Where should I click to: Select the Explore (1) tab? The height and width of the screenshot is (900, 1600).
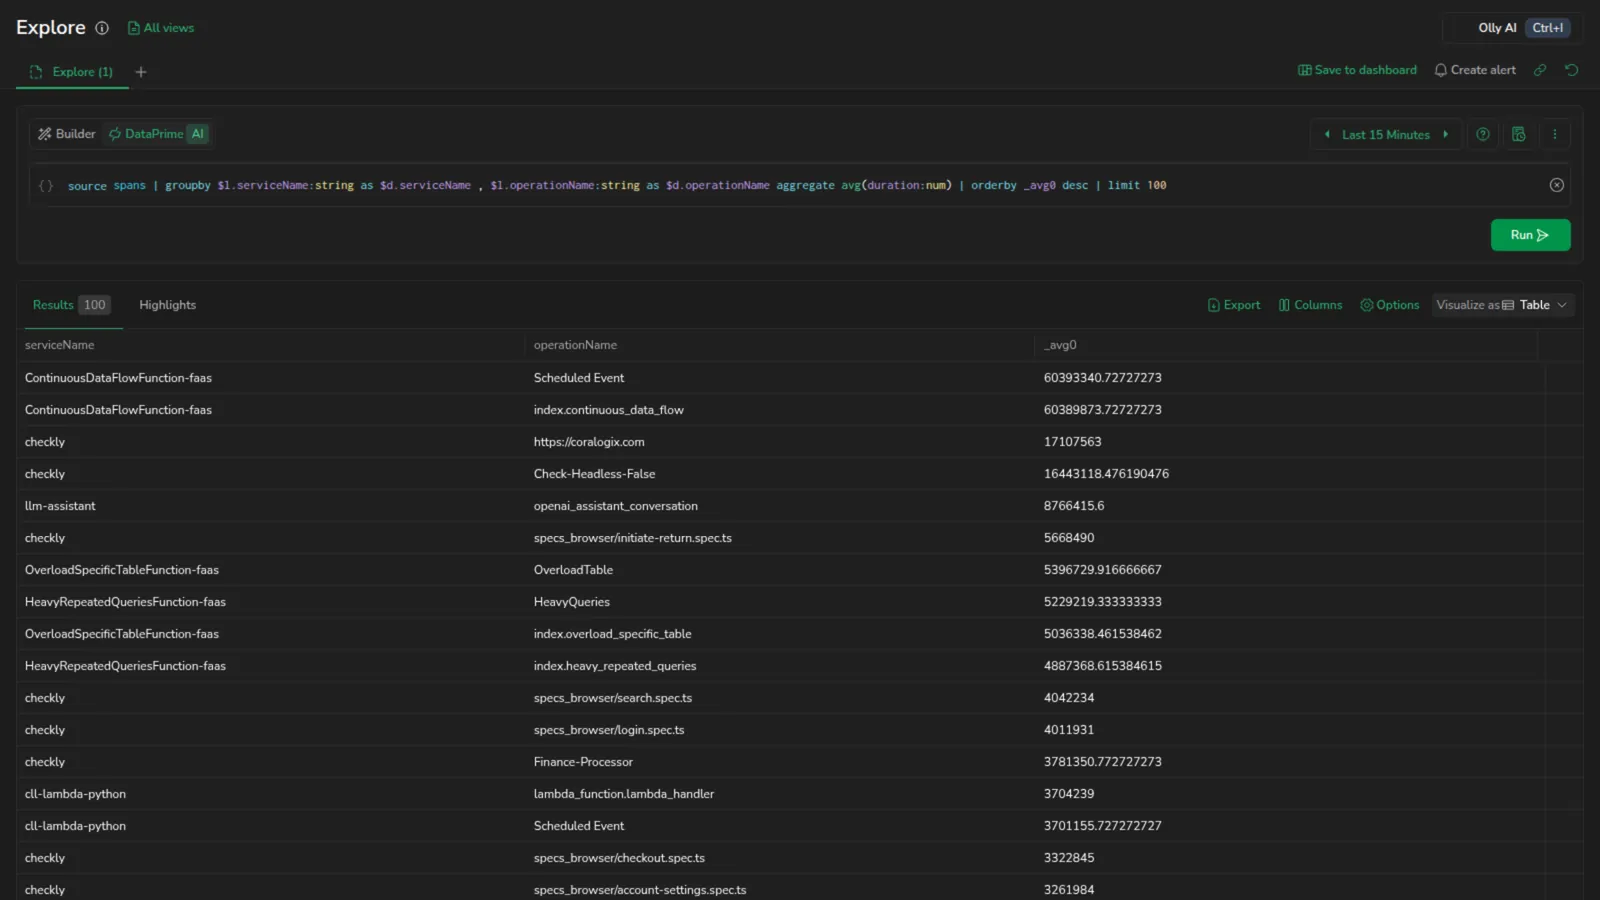(72, 72)
